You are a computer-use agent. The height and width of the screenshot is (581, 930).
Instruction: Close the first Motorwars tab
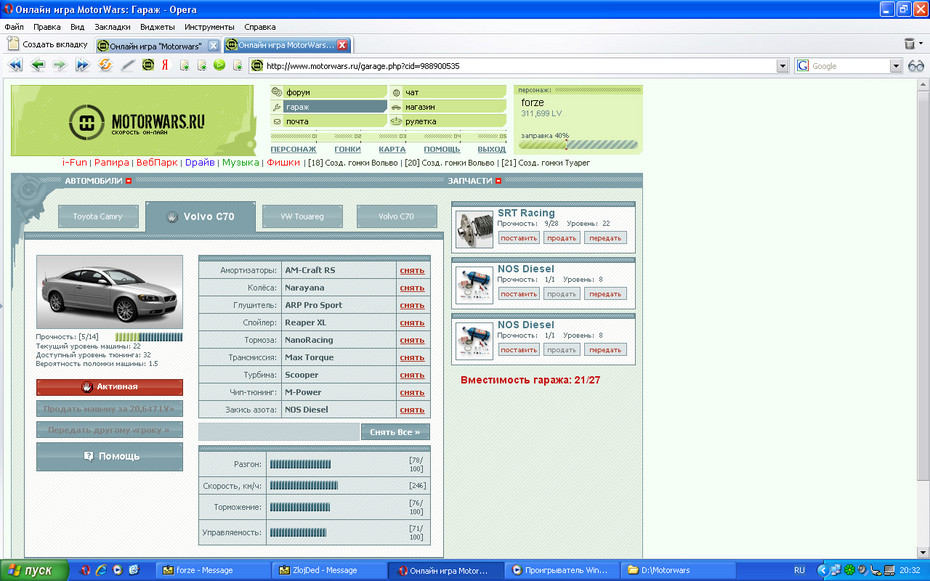pyautogui.click(x=213, y=46)
